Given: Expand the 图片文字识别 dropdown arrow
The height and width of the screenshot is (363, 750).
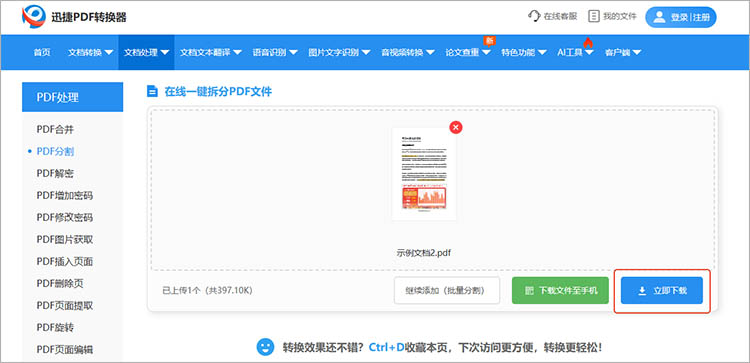Looking at the screenshot, I should [366, 53].
